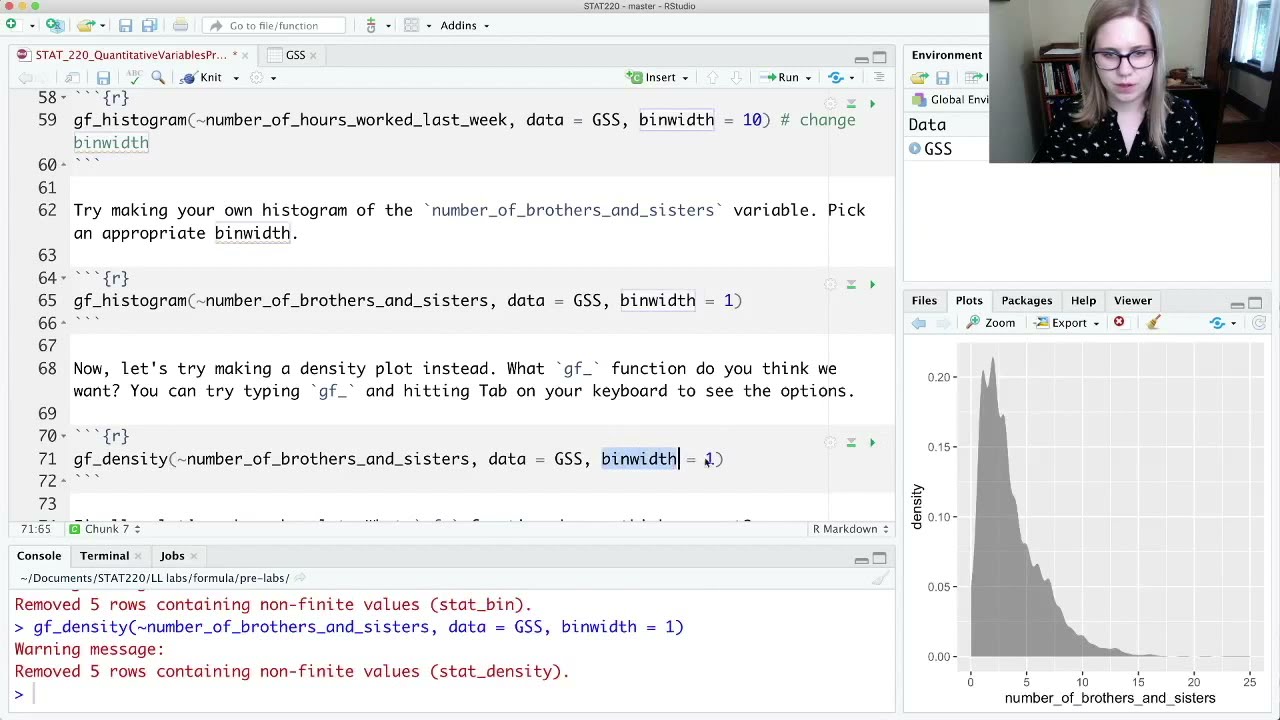This screenshot has height=720, width=1280.
Task: Expand the Knit options dropdown arrow
Action: 236,78
